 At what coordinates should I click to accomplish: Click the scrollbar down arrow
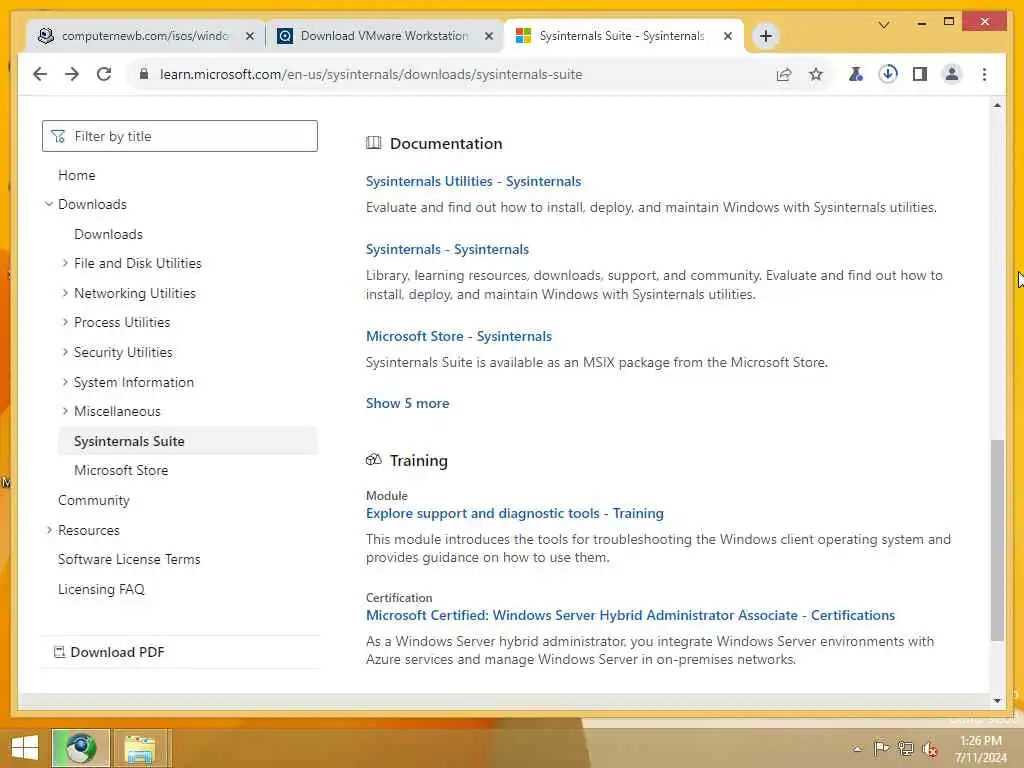pos(997,701)
